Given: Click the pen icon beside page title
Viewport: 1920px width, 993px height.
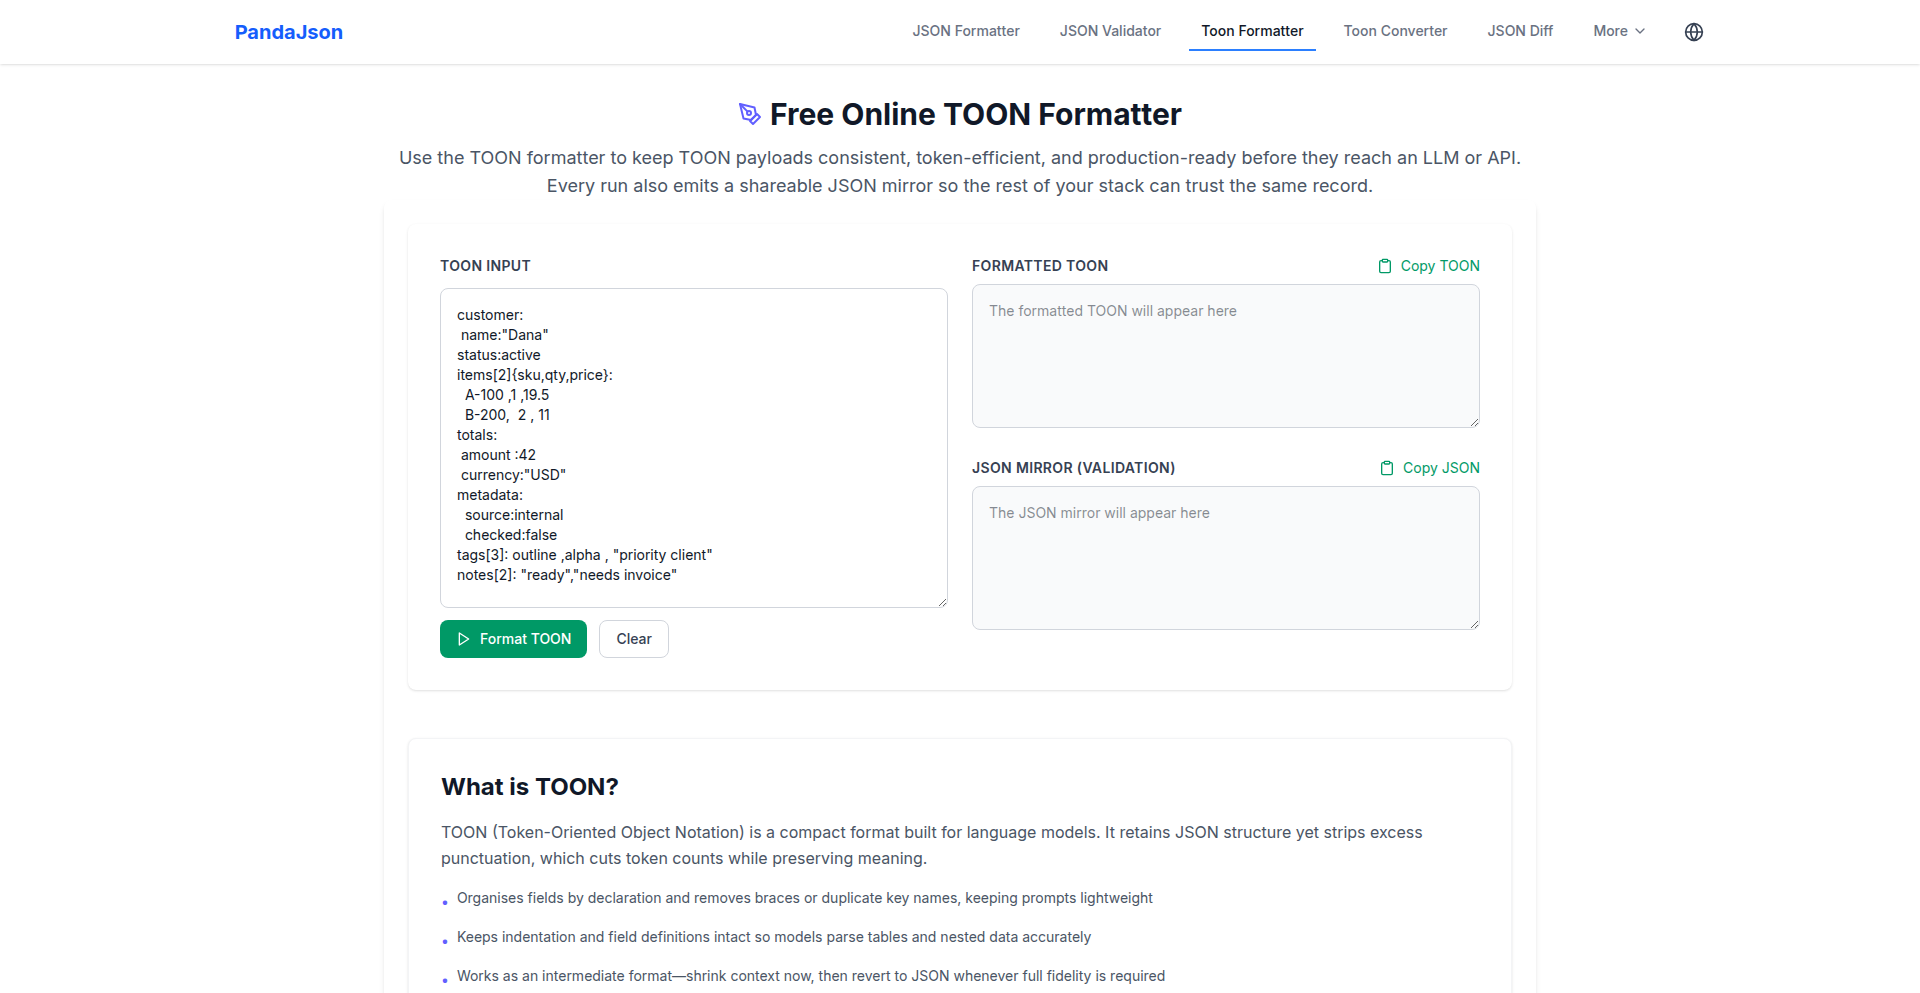Looking at the screenshot, I should (x=749, y=114).
